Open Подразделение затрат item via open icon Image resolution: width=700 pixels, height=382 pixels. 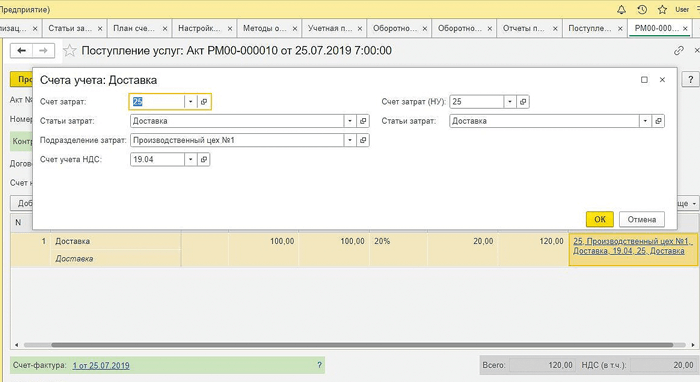[363, 140]
